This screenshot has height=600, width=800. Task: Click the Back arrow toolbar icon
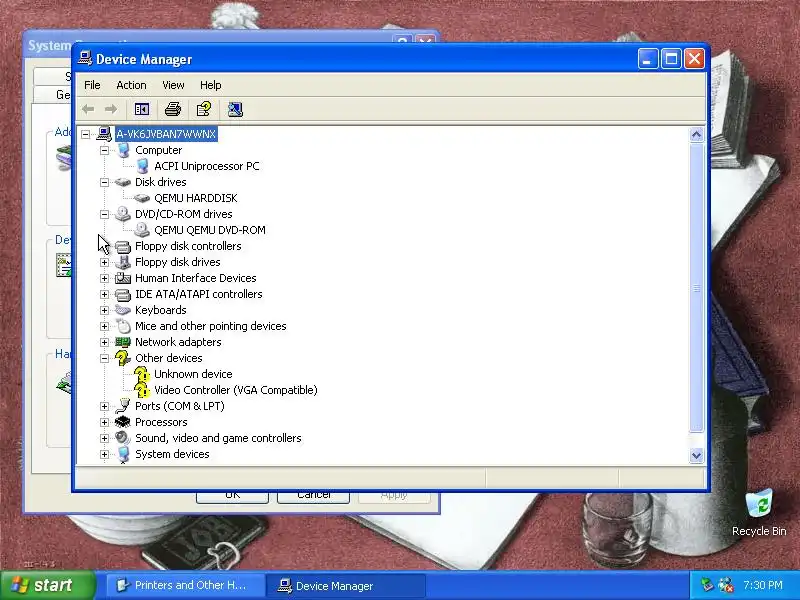click(88, 109)
